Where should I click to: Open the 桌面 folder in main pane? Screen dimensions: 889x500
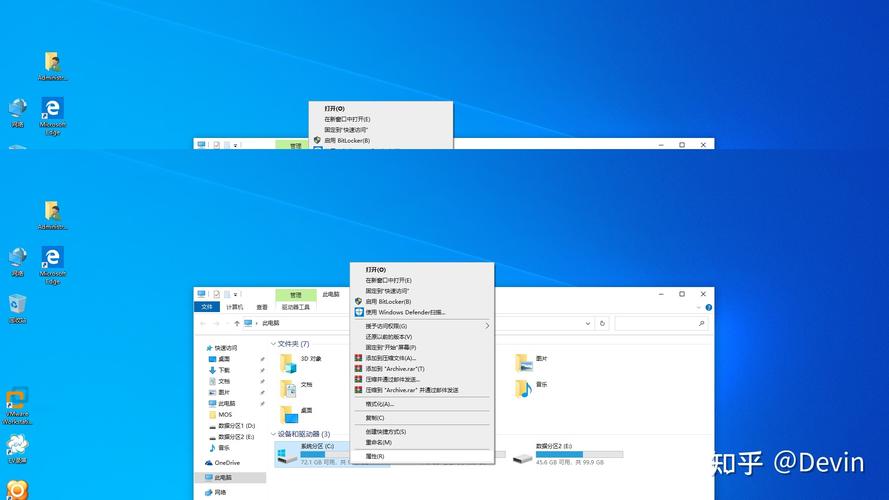click(297, 414)
